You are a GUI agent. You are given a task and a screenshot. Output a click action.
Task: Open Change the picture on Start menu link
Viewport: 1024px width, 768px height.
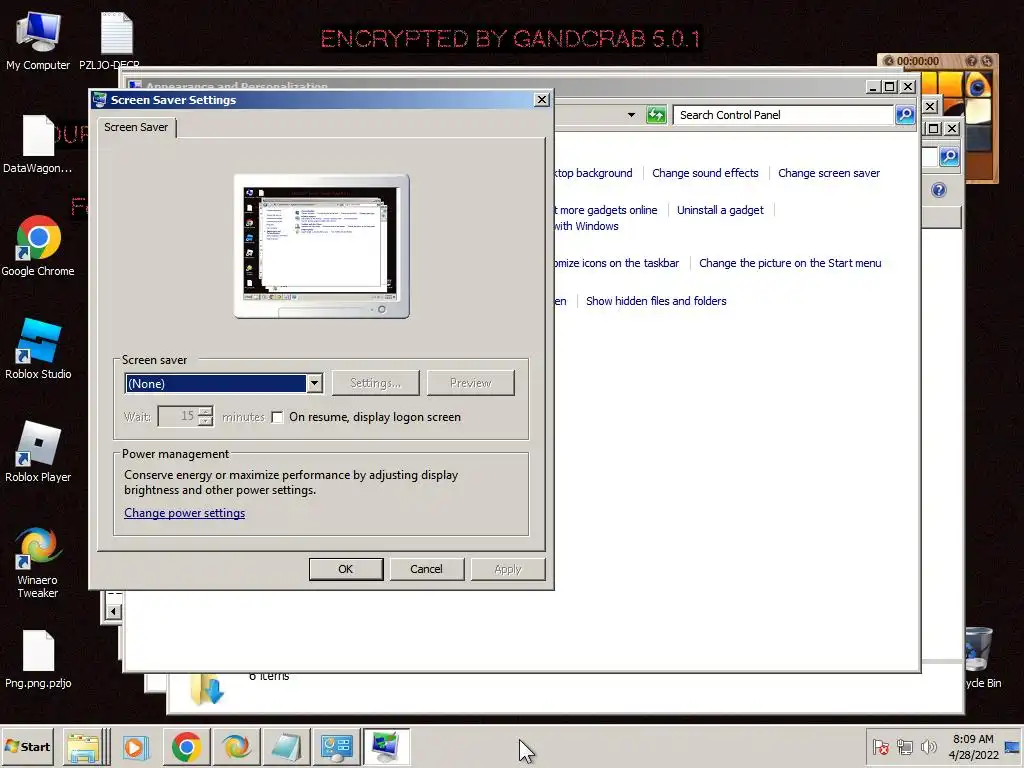tap(790, 263)
